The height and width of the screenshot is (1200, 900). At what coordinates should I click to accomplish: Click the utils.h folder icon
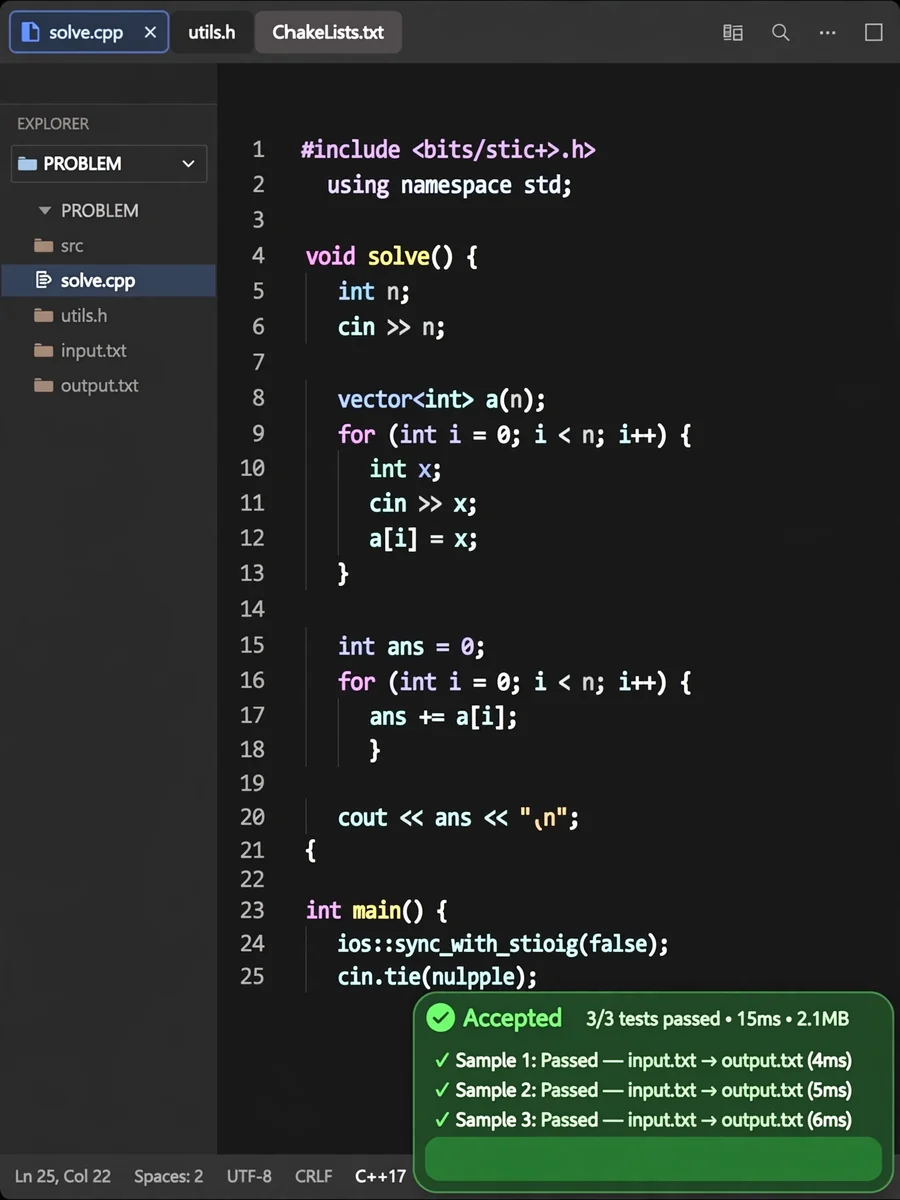pos(43,316)
